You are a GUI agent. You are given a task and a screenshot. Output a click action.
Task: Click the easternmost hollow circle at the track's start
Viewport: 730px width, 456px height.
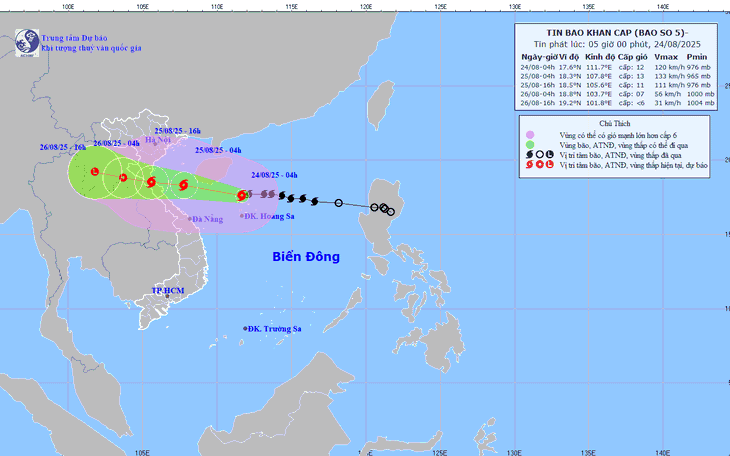(391, 212)
